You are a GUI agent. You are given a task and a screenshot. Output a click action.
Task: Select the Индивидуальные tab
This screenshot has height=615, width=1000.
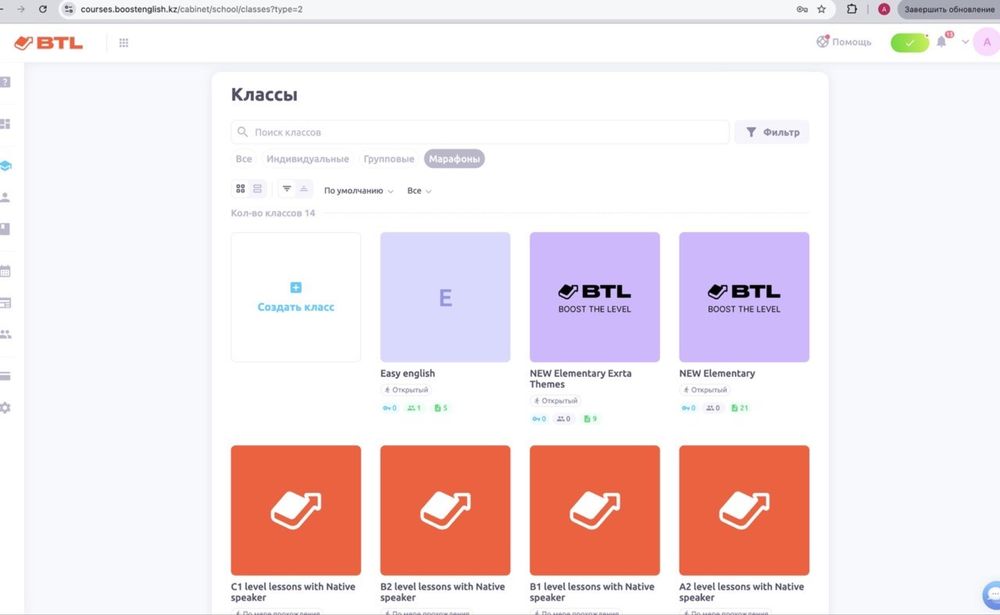click(x=307, y=159)
